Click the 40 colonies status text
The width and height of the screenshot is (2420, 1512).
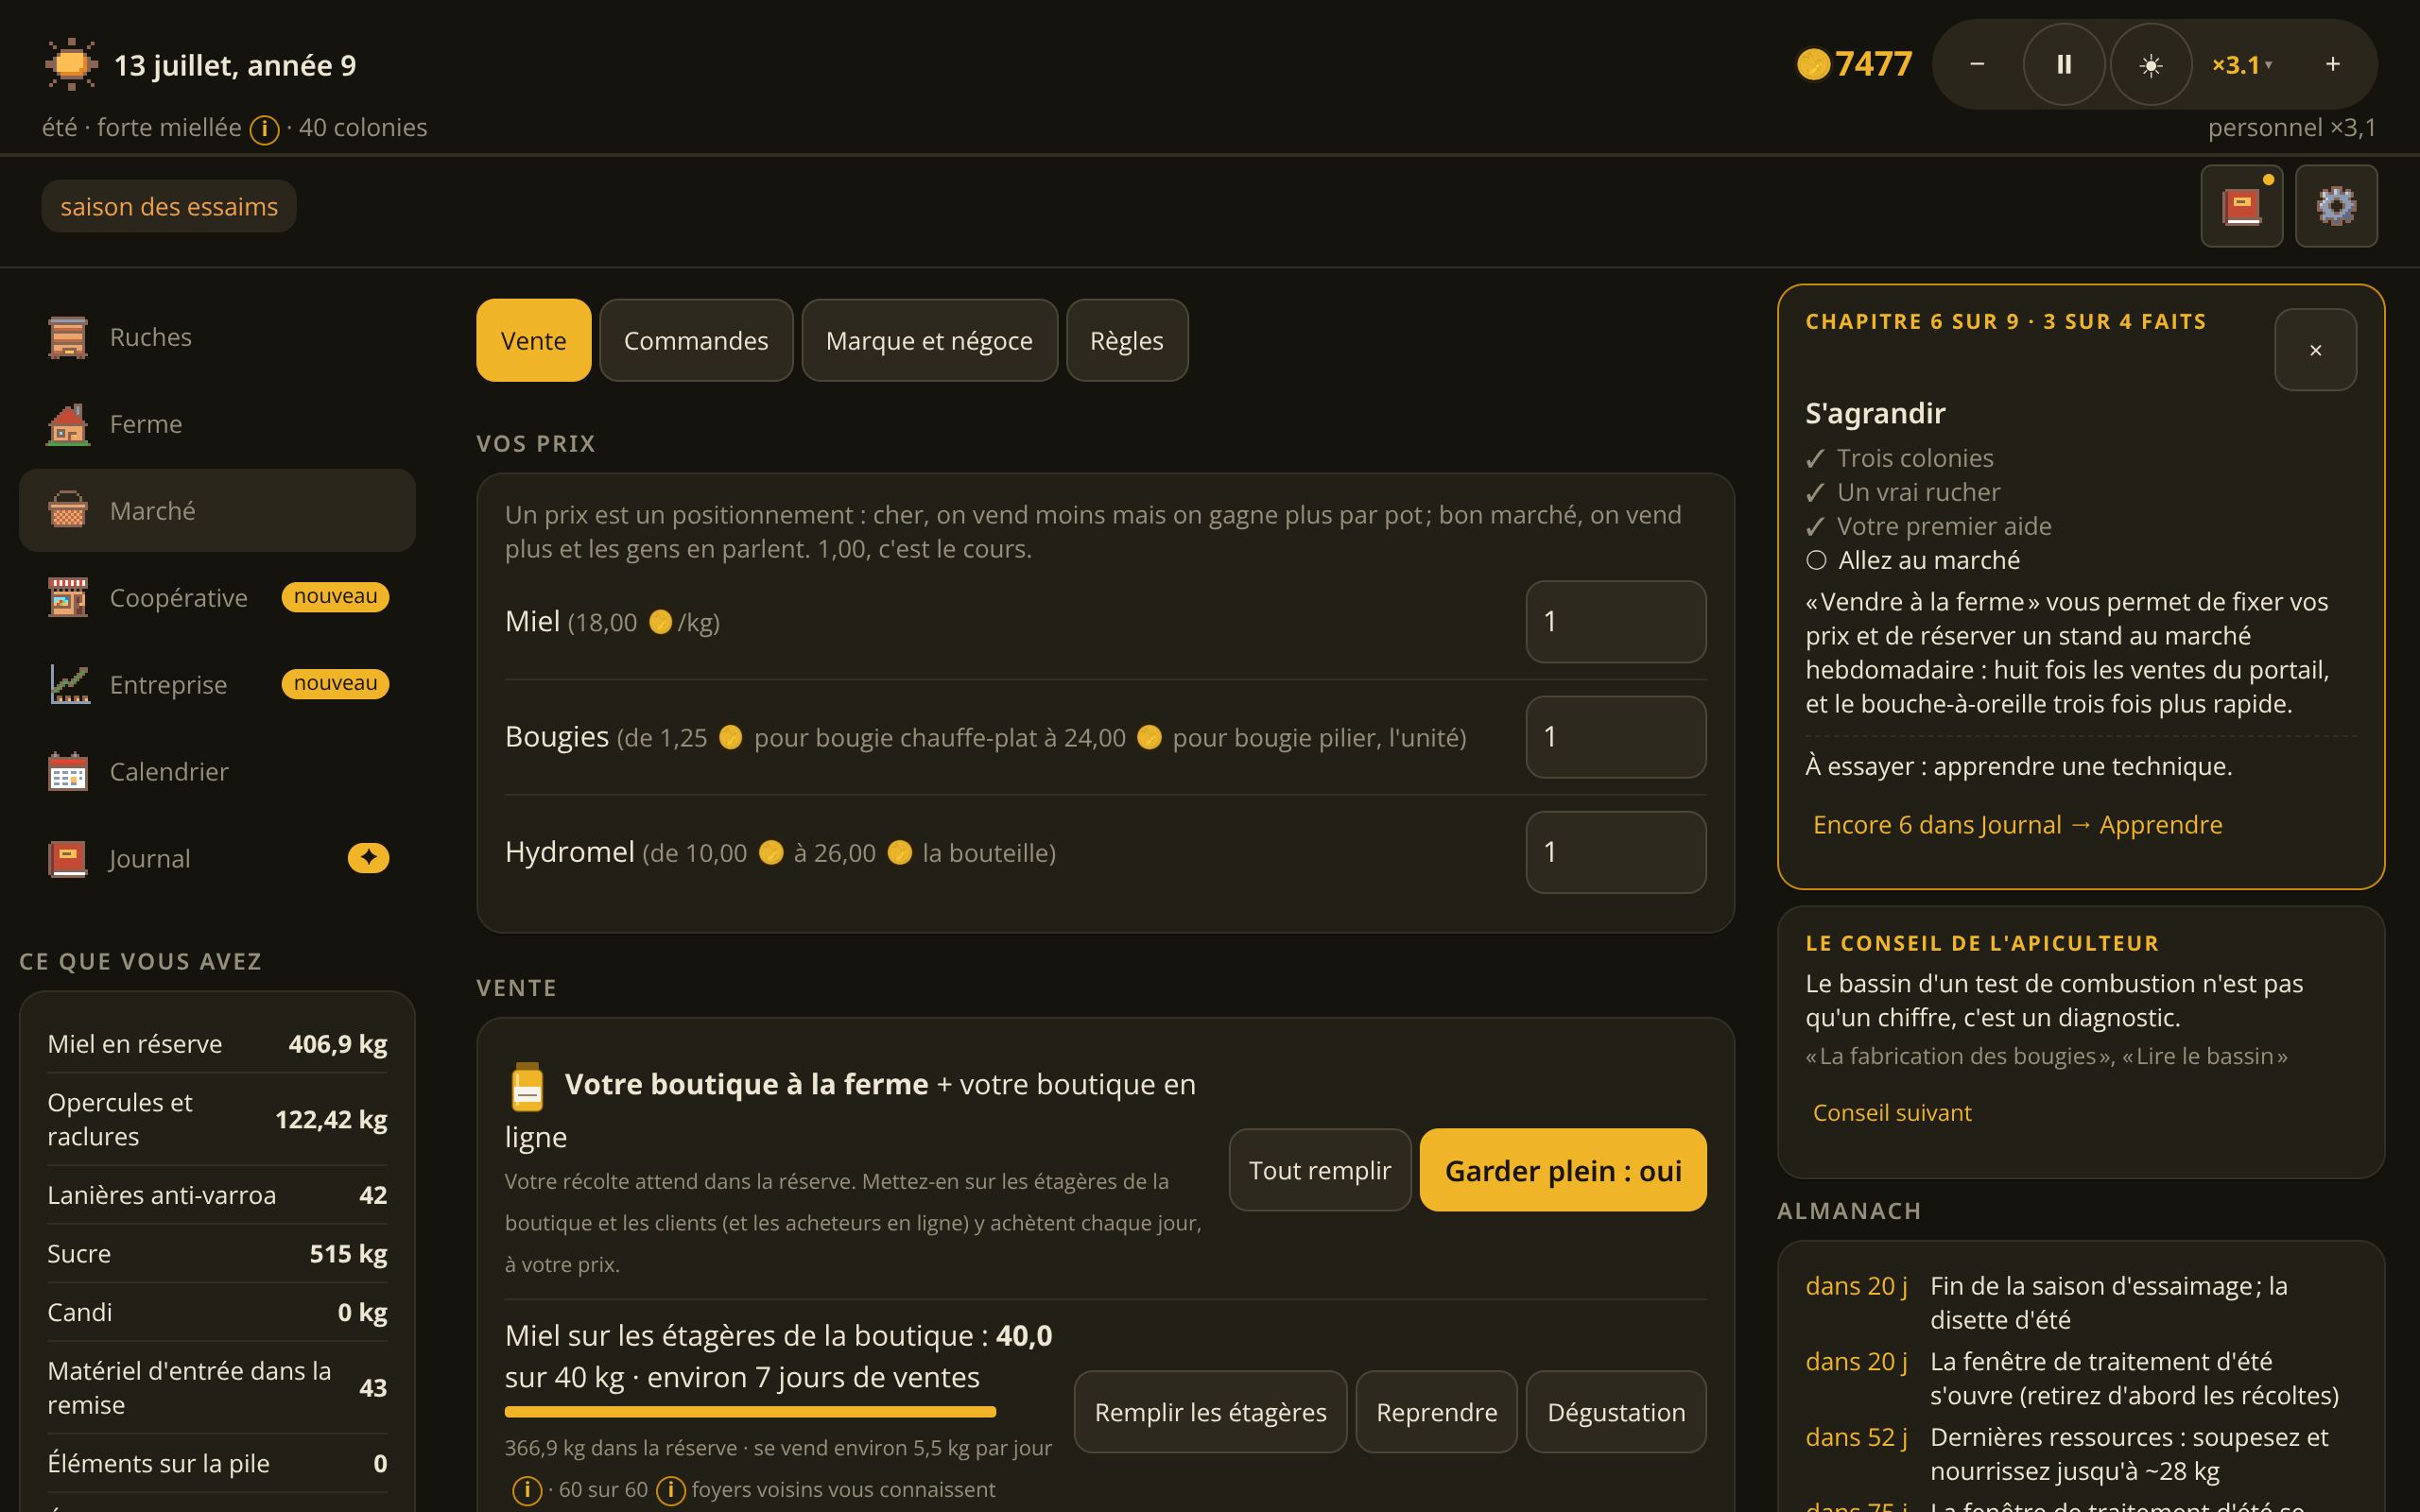tap(363, 128)
